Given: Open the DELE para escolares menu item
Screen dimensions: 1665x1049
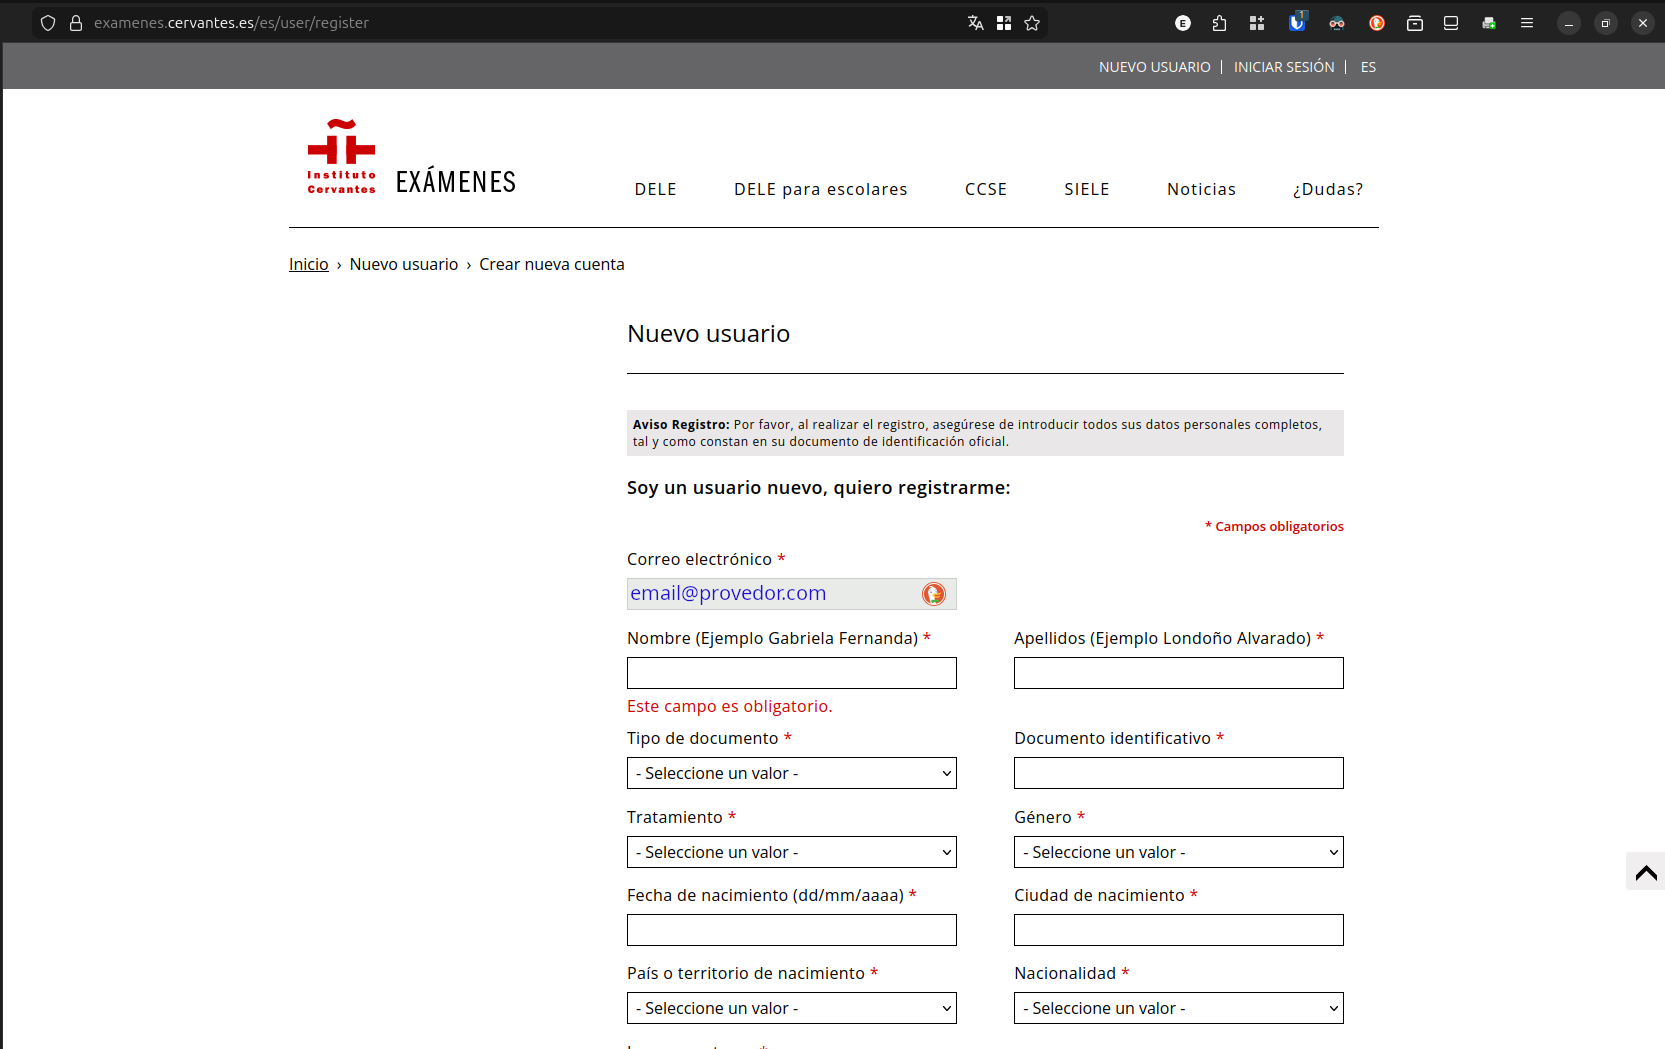Looking at the screenshot, I should tap(820, 189).
